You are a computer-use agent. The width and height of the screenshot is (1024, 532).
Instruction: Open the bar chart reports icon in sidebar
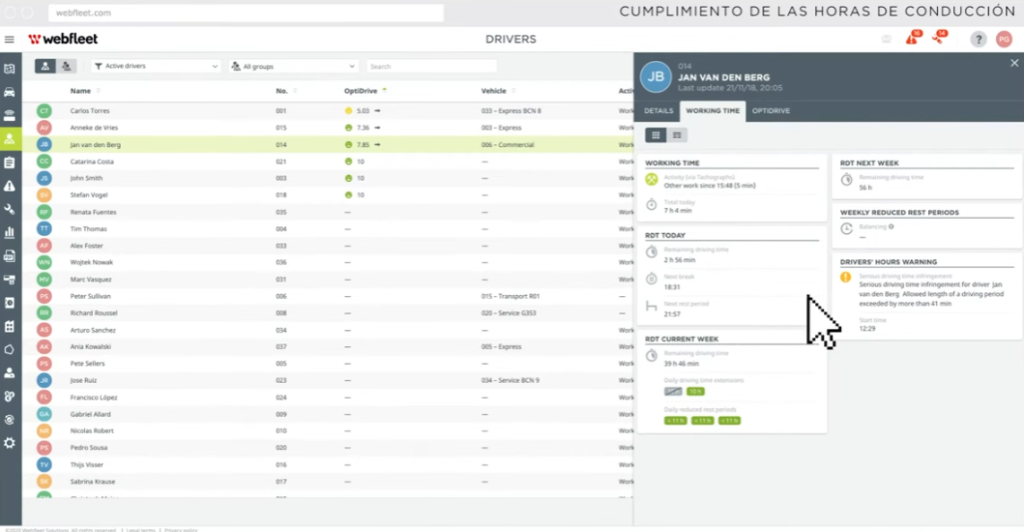coord(10,232)
